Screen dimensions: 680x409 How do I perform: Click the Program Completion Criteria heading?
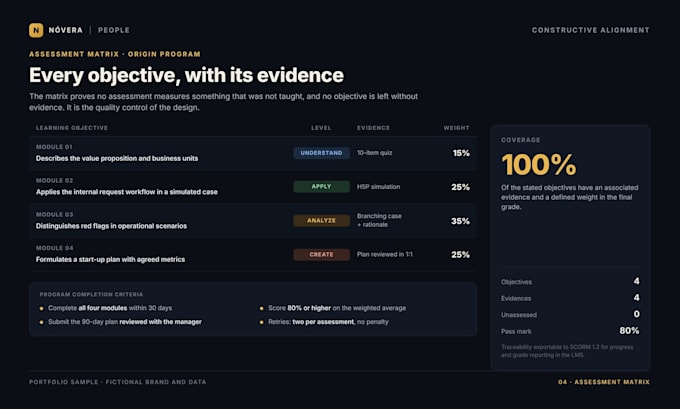point(91,294)
